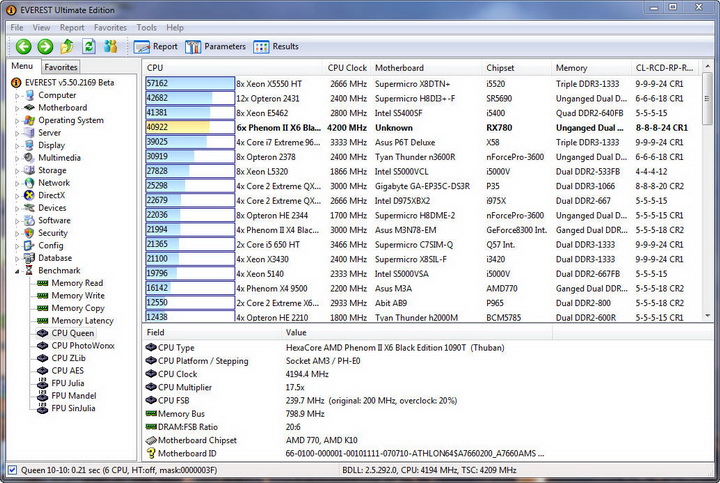The width and height of the screenshot is (720, 483).
Task: Select the FPU Mandel benchmark
Action: click(x=74, y=396)
